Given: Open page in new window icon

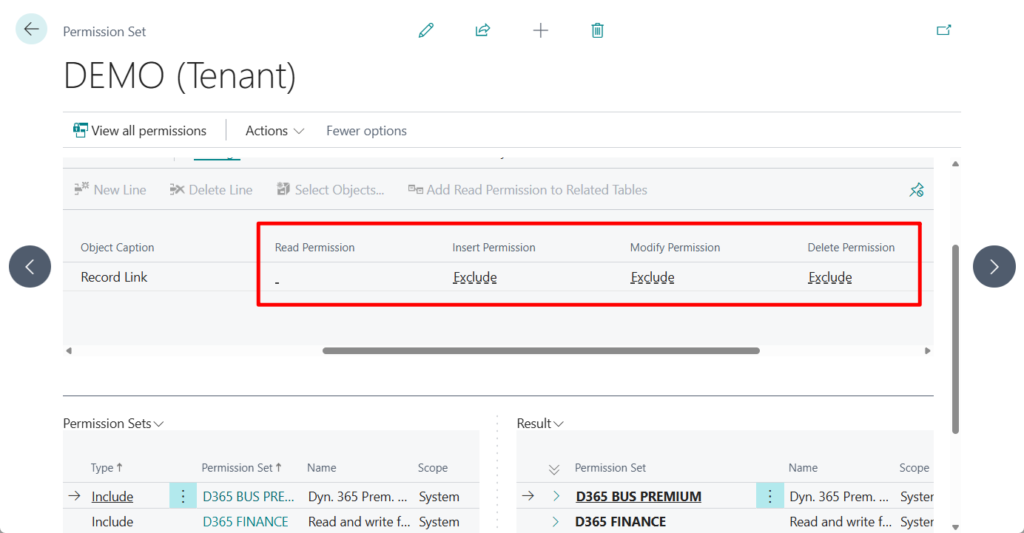Looking at the screenshot, I should point(943,30).
